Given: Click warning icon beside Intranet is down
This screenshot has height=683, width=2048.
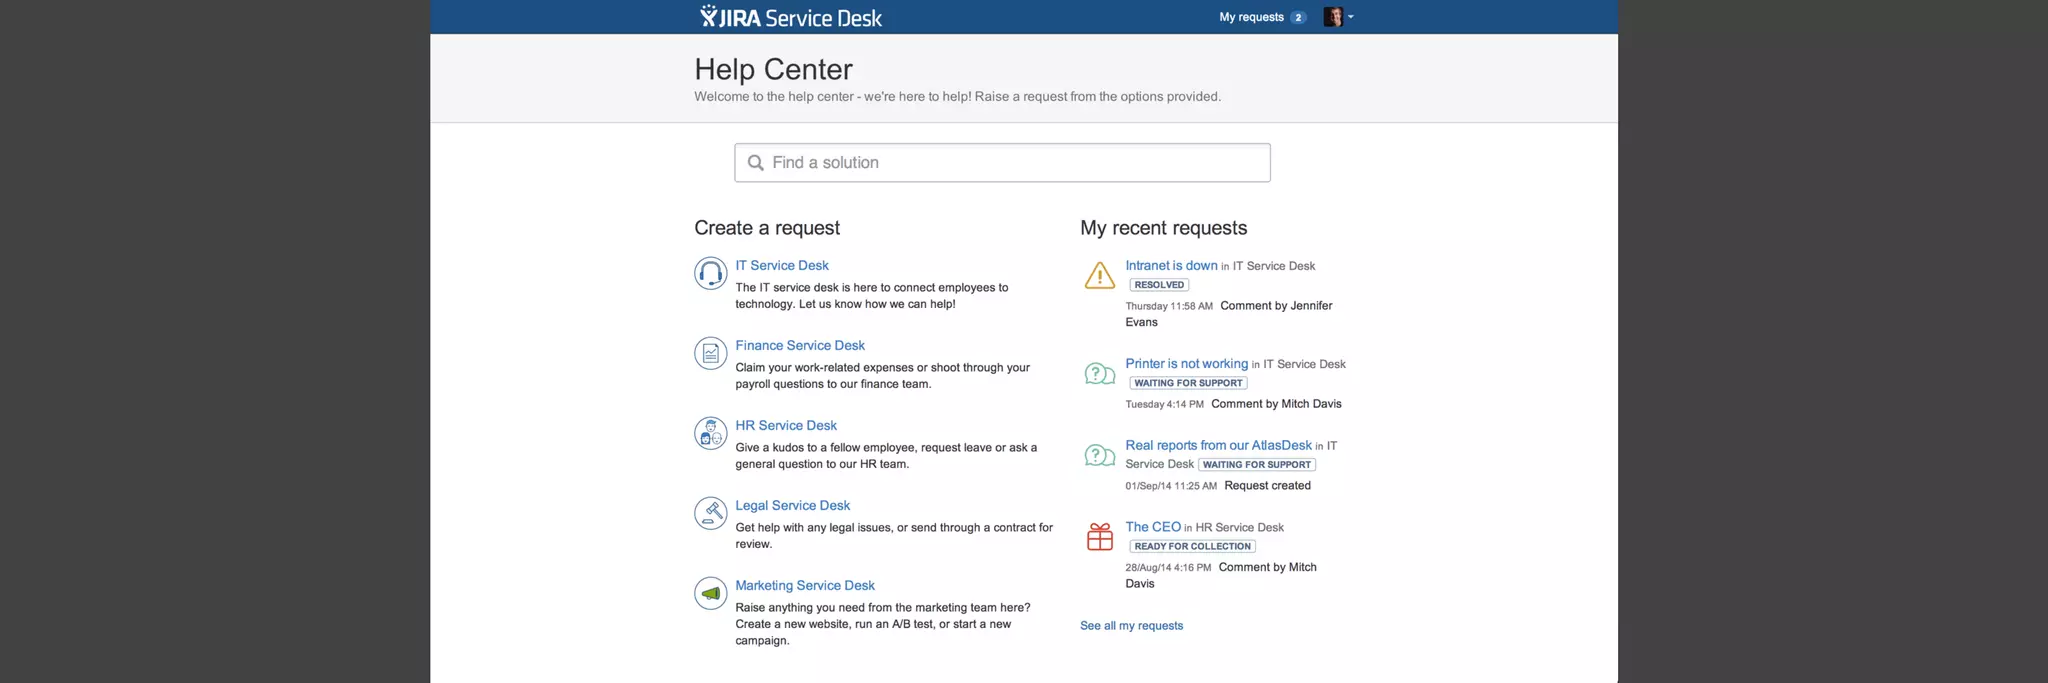Looking at the screenshot, I should pos(1099,275).
